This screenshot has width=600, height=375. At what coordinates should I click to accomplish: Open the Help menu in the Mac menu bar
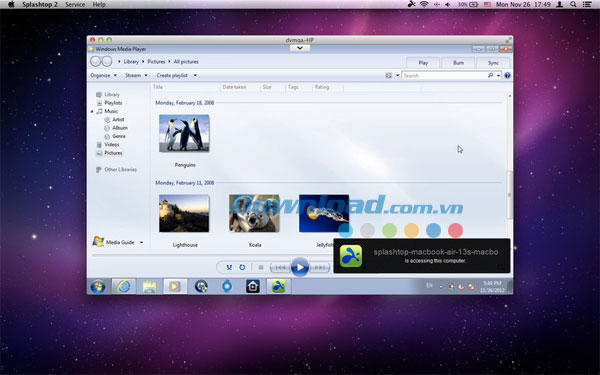tap(99, 5)
